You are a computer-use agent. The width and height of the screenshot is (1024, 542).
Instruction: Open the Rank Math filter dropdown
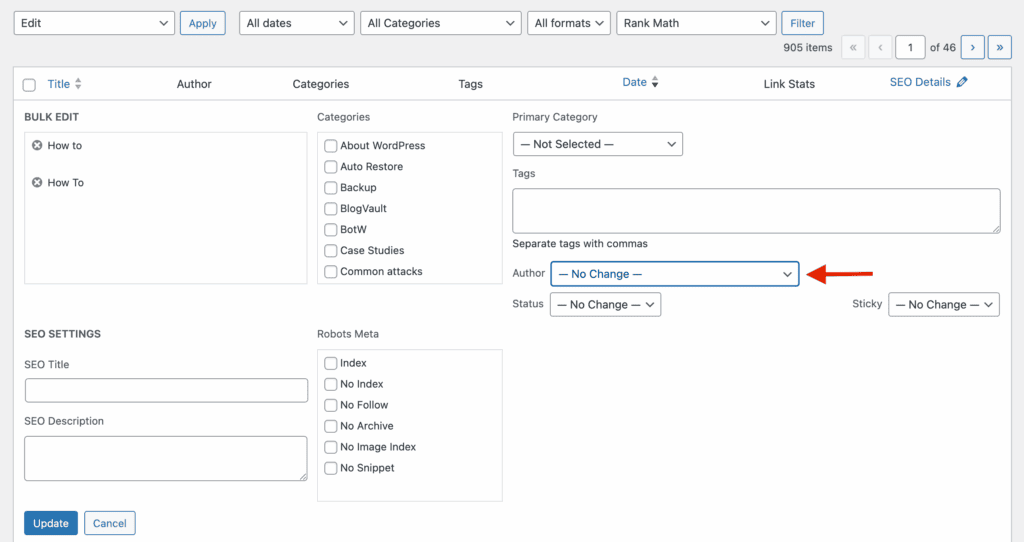[x=696, y=23]
